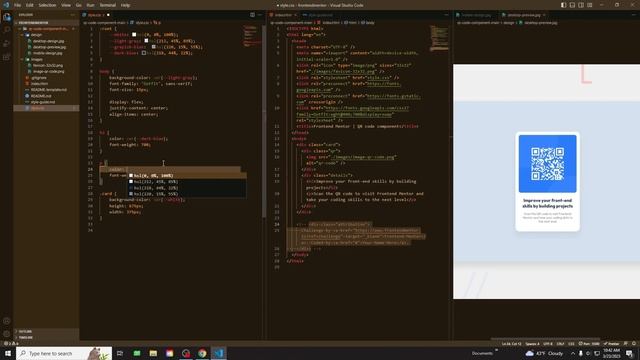
Task: Click the Spaces indentation status bar item
Action: 532,344
